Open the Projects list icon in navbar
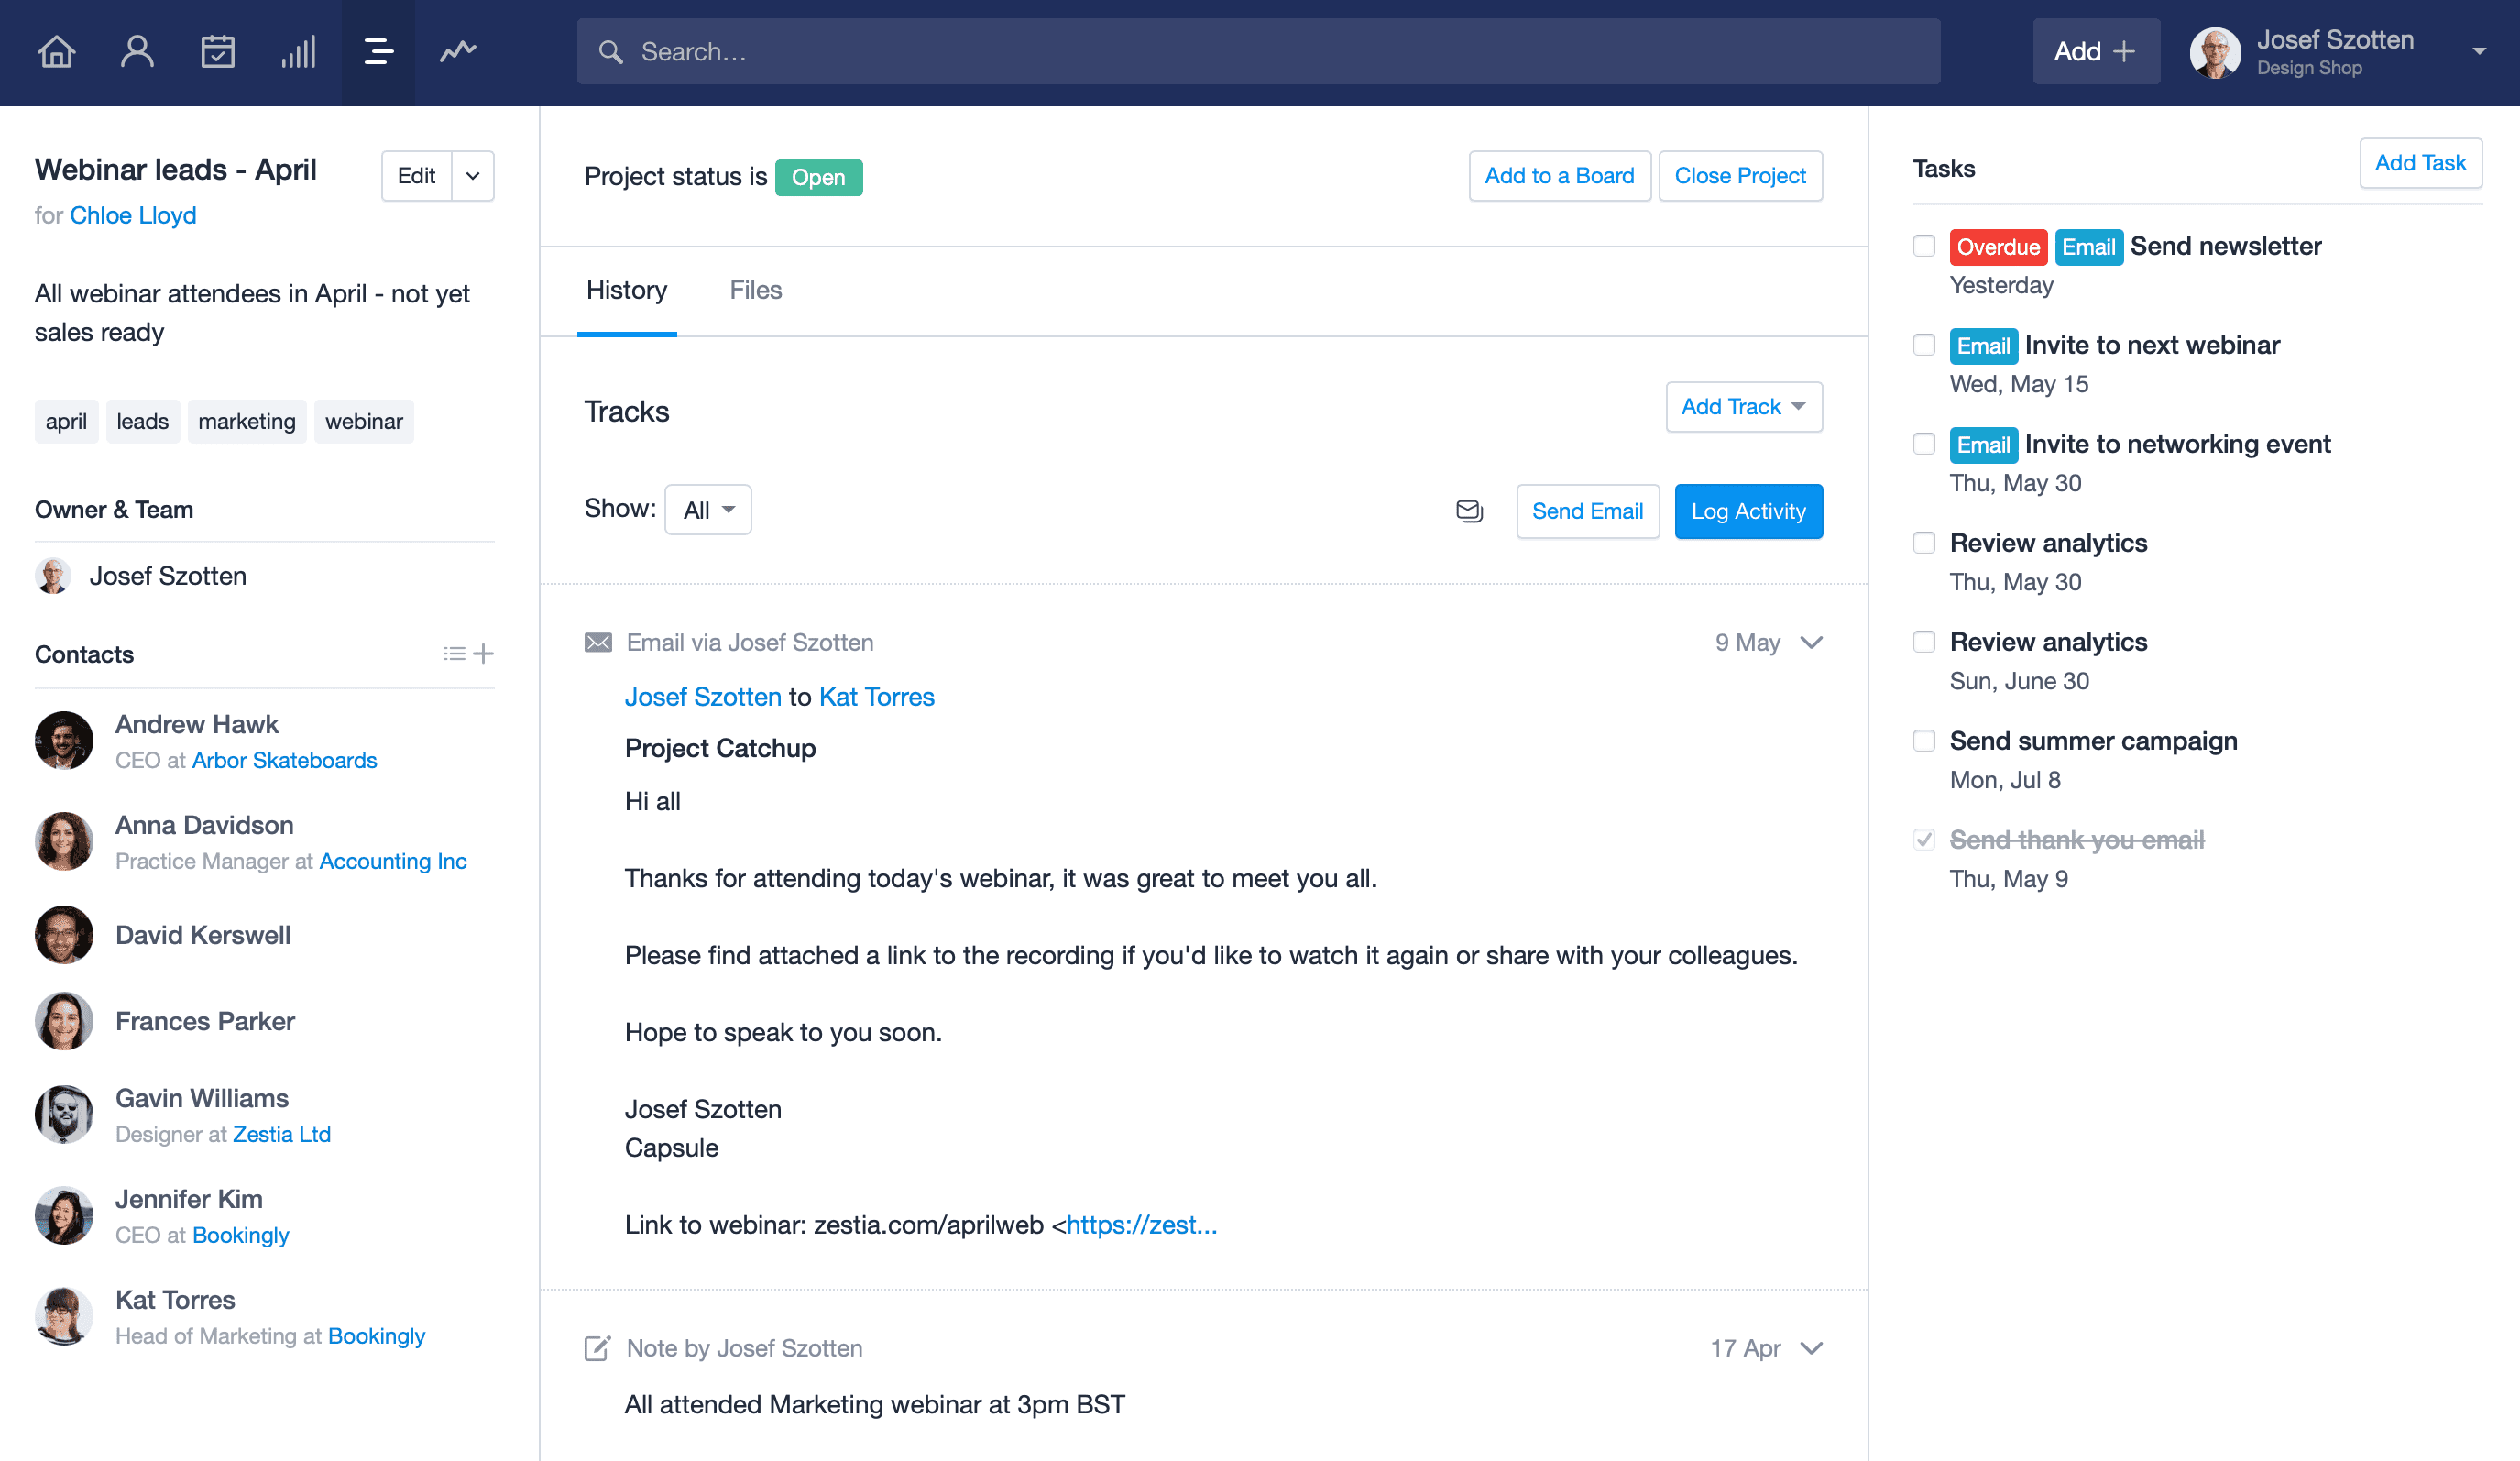The image size is (2520, 1461). point(378,51)
